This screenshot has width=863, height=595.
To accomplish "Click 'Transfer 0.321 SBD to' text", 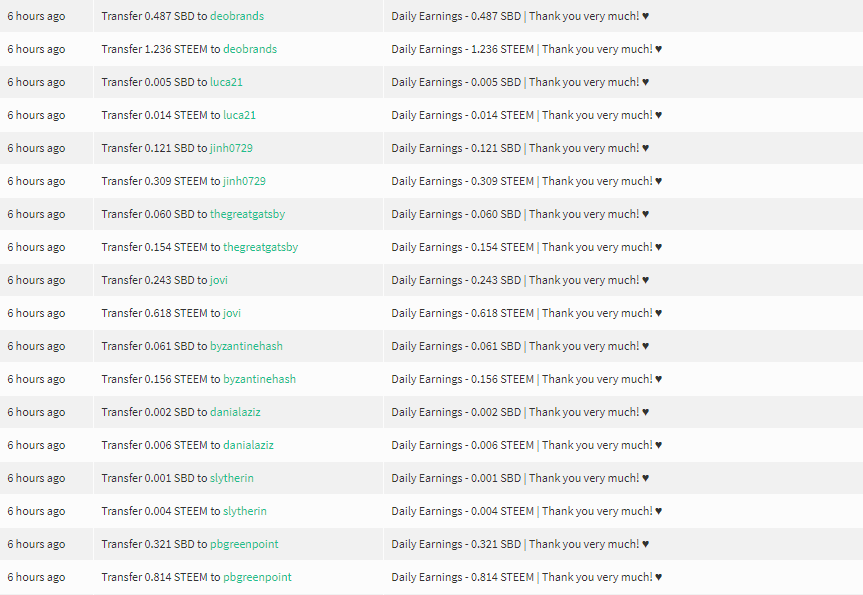I will pos(154,544).
